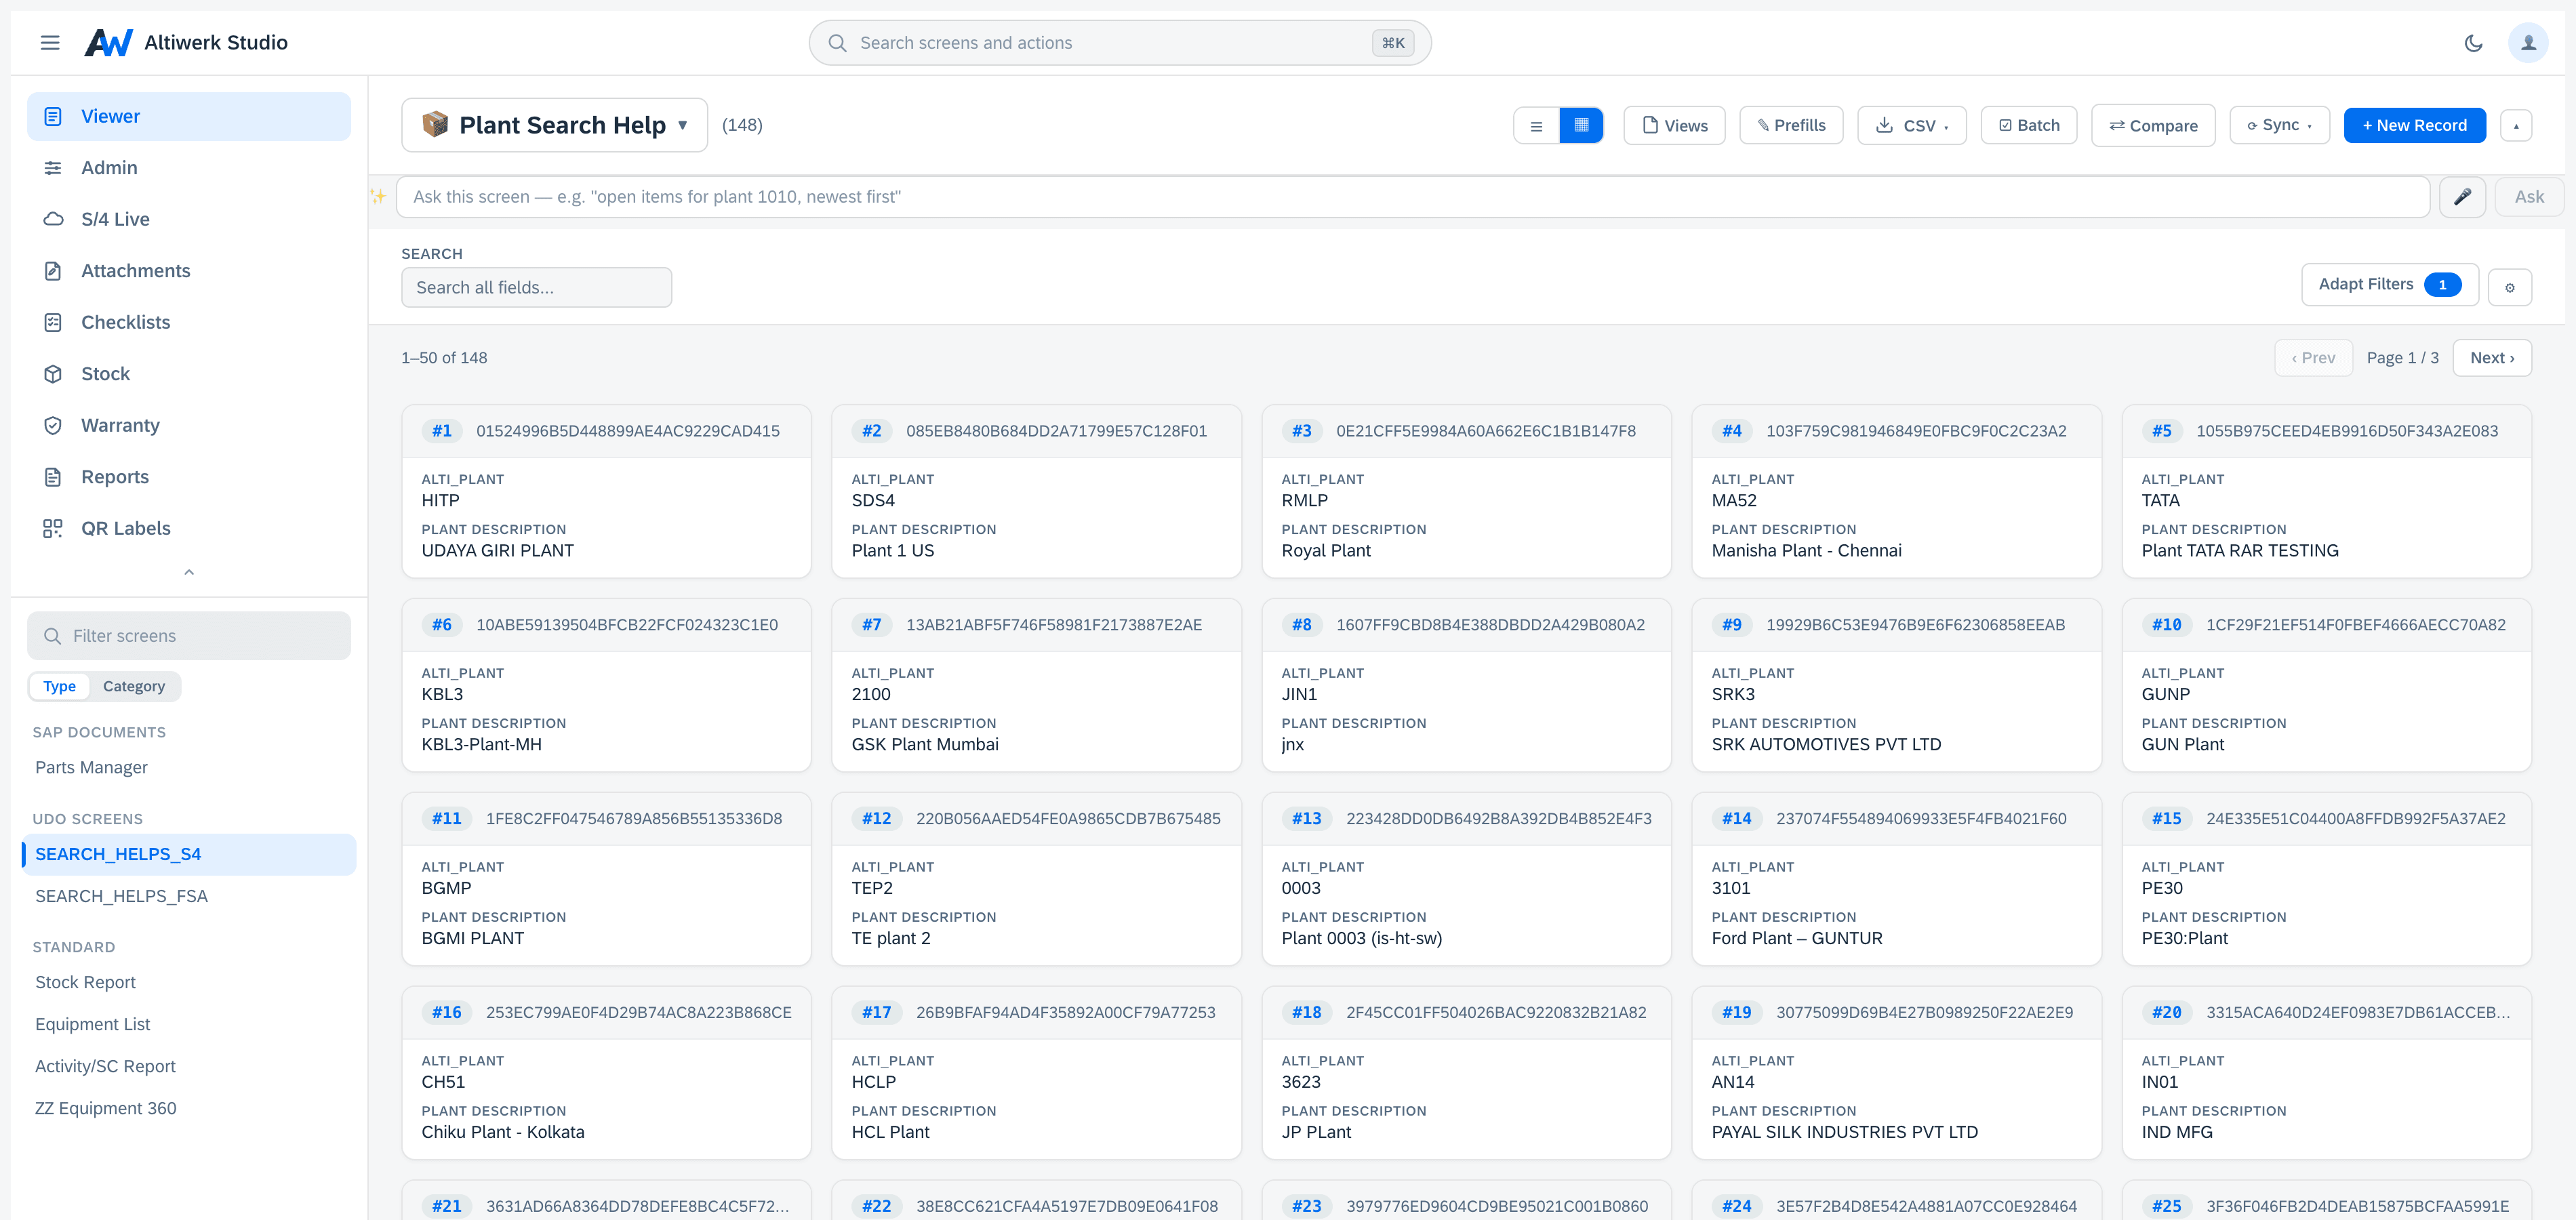Viewport: 2576px width, 1220px height.
Task: Create a New Record
Action: click(2414, 126)
